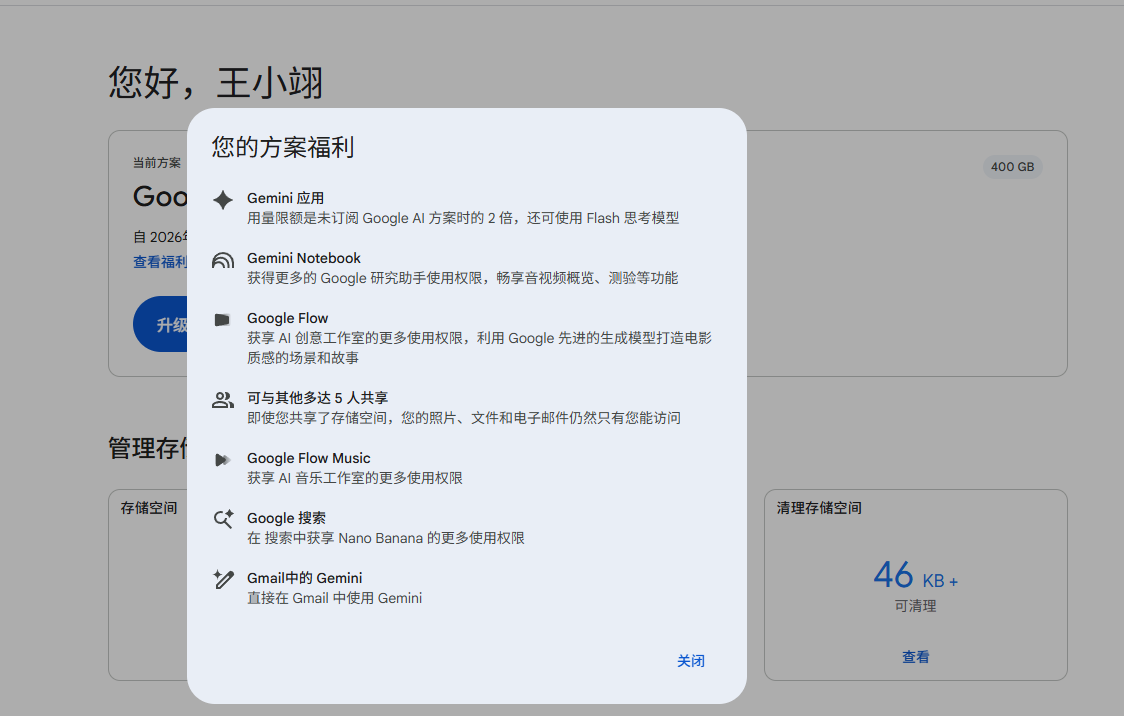
Task: Click the 即使您共享了存储空间 description line
Action: pos(464,418)
